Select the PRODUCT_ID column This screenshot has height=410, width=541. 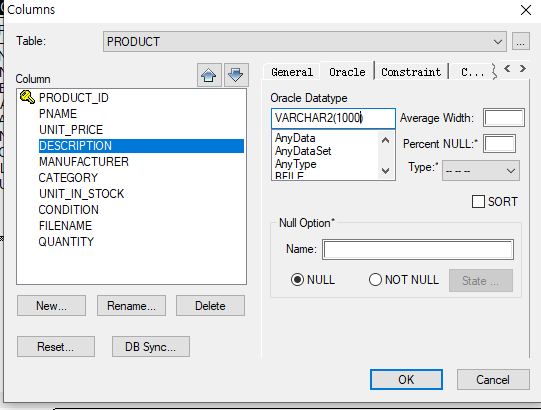point(73,98)
